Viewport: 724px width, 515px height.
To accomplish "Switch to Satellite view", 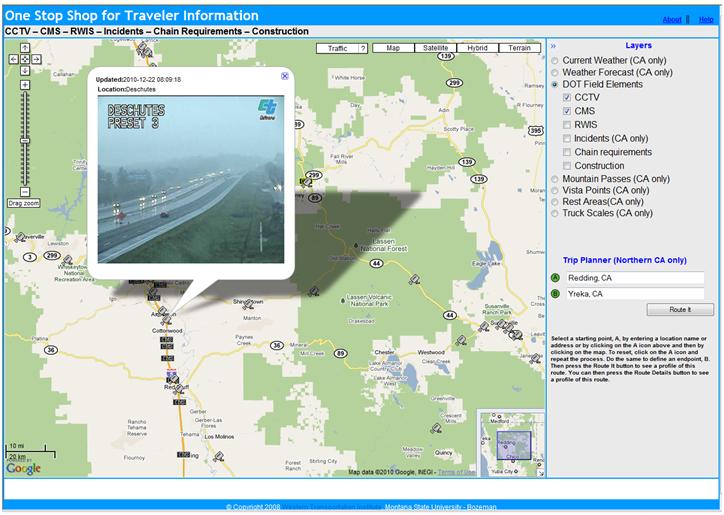I will pos(435,48).
